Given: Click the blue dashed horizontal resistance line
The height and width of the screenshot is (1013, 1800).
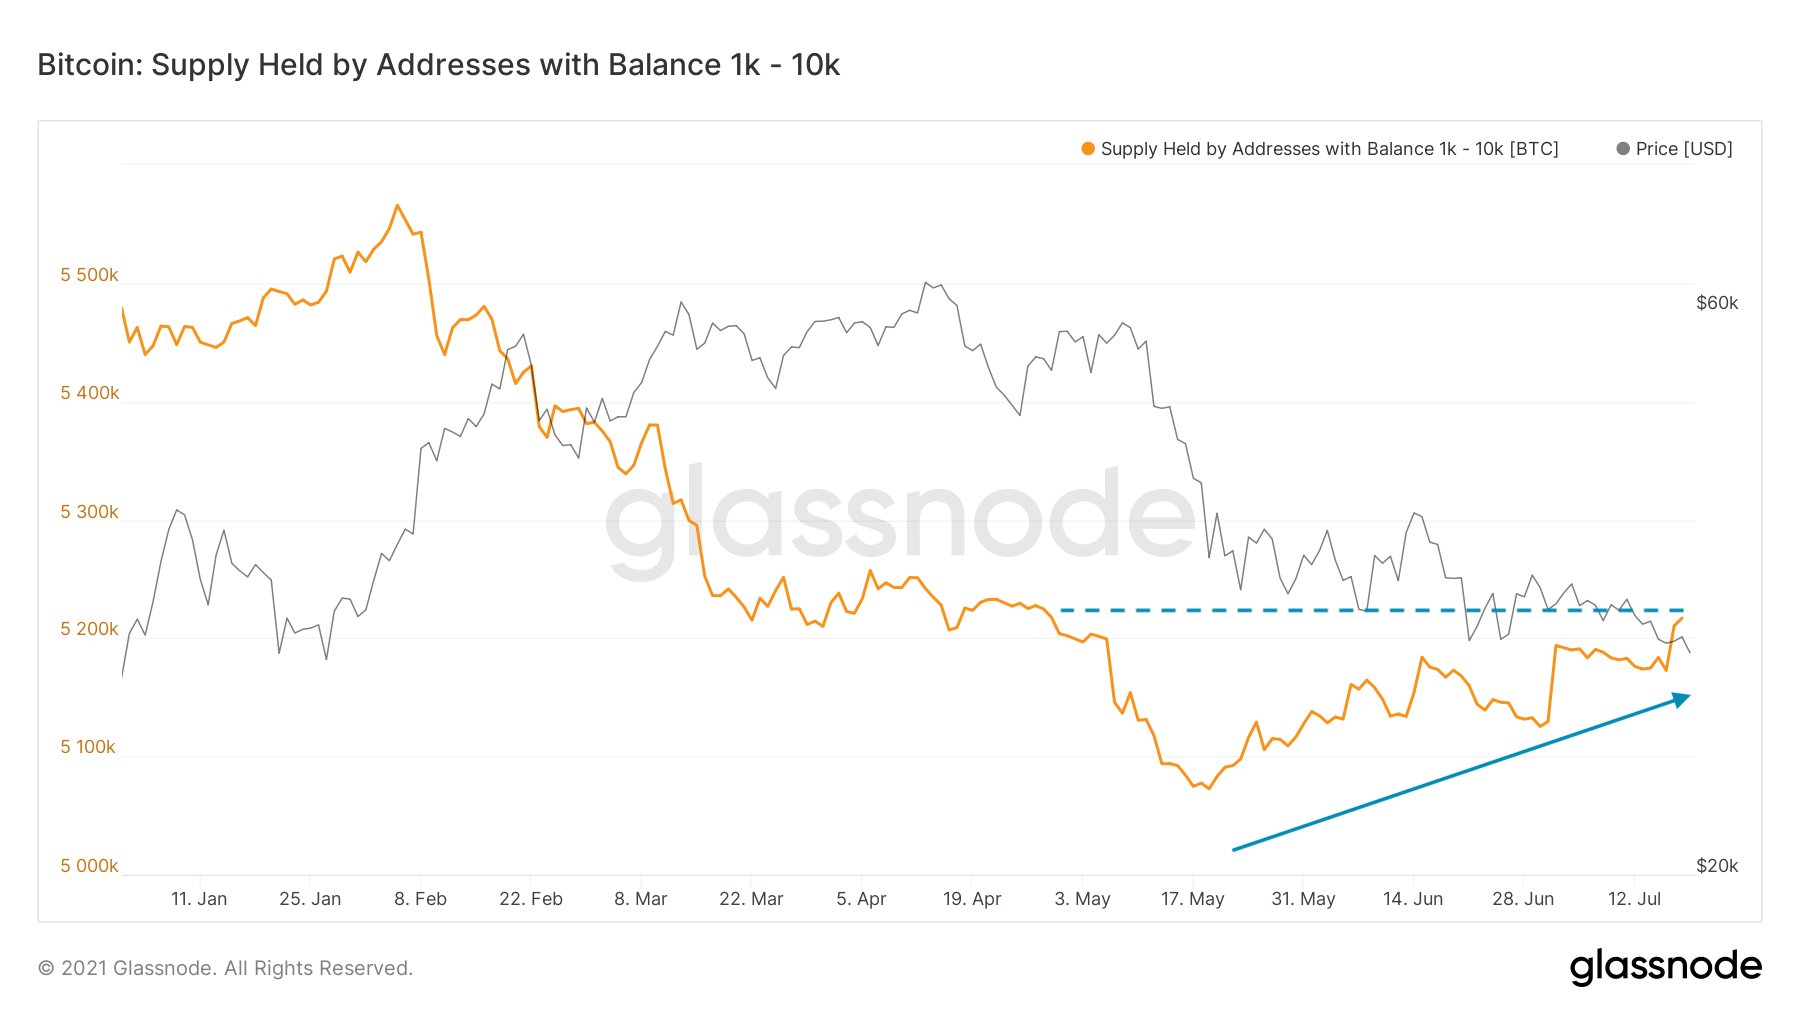Looking at the screenshot, I should (1372, 610).
